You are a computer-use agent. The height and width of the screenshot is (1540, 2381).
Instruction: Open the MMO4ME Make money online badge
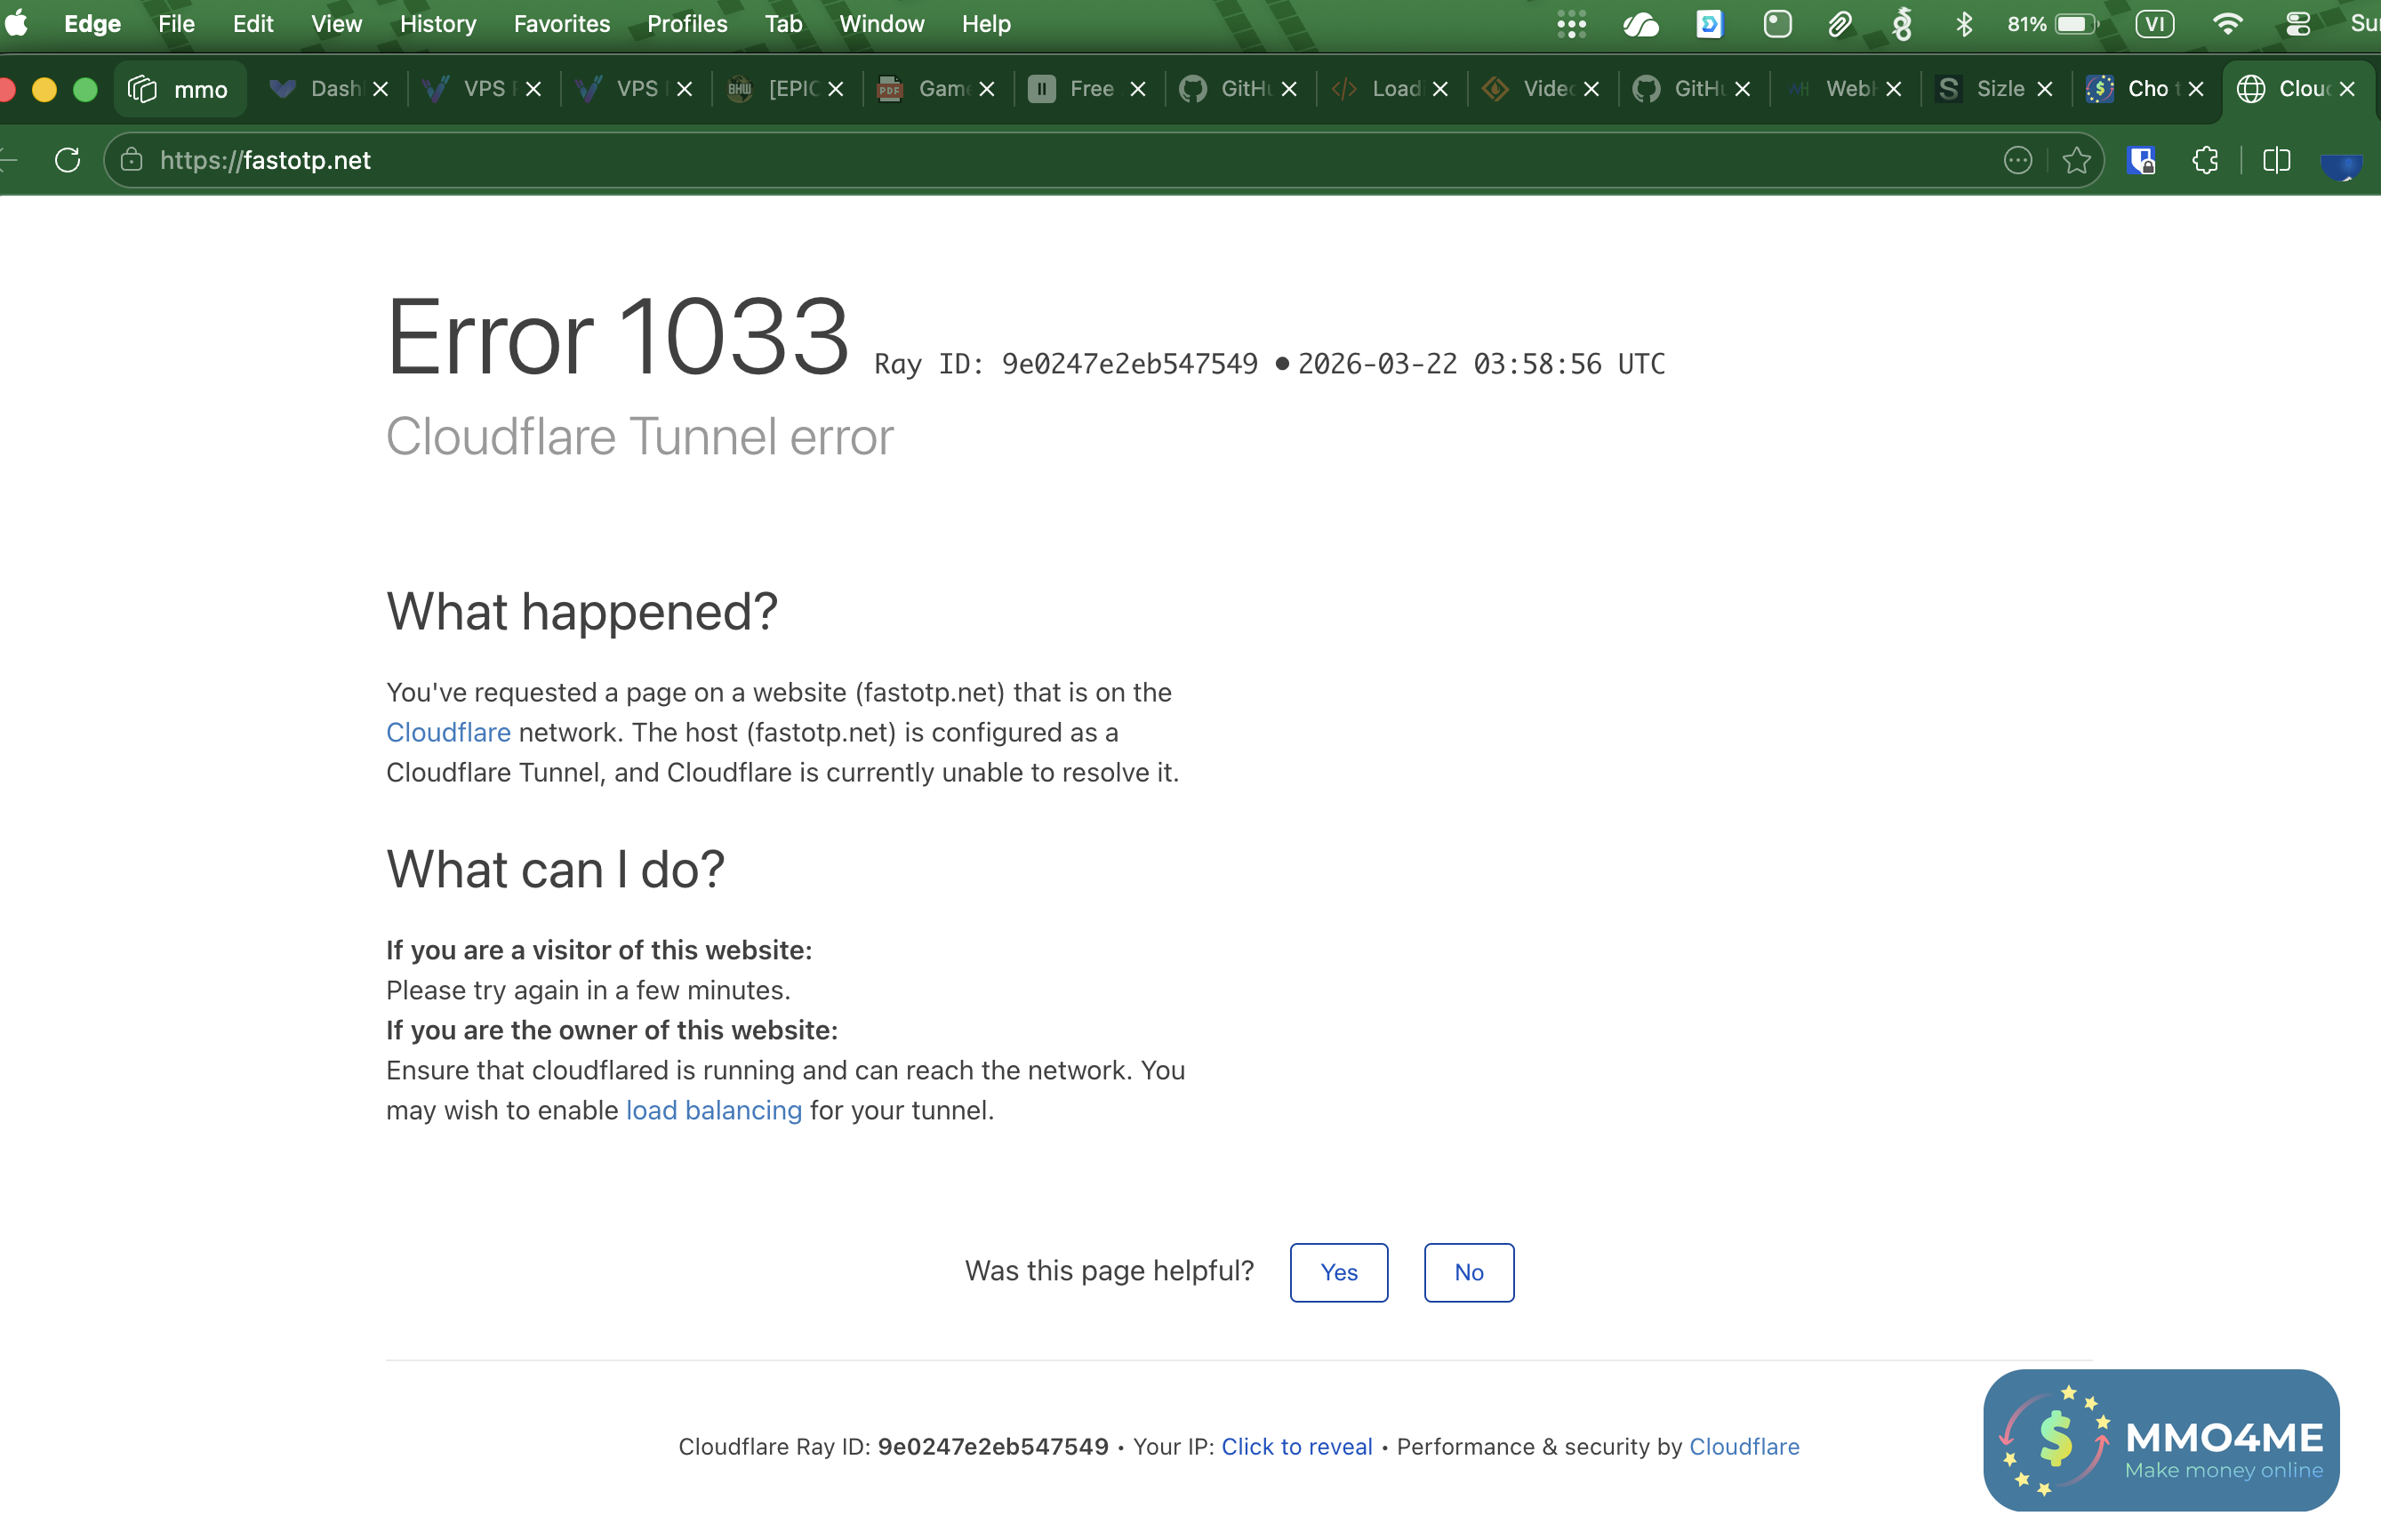2161,1440
